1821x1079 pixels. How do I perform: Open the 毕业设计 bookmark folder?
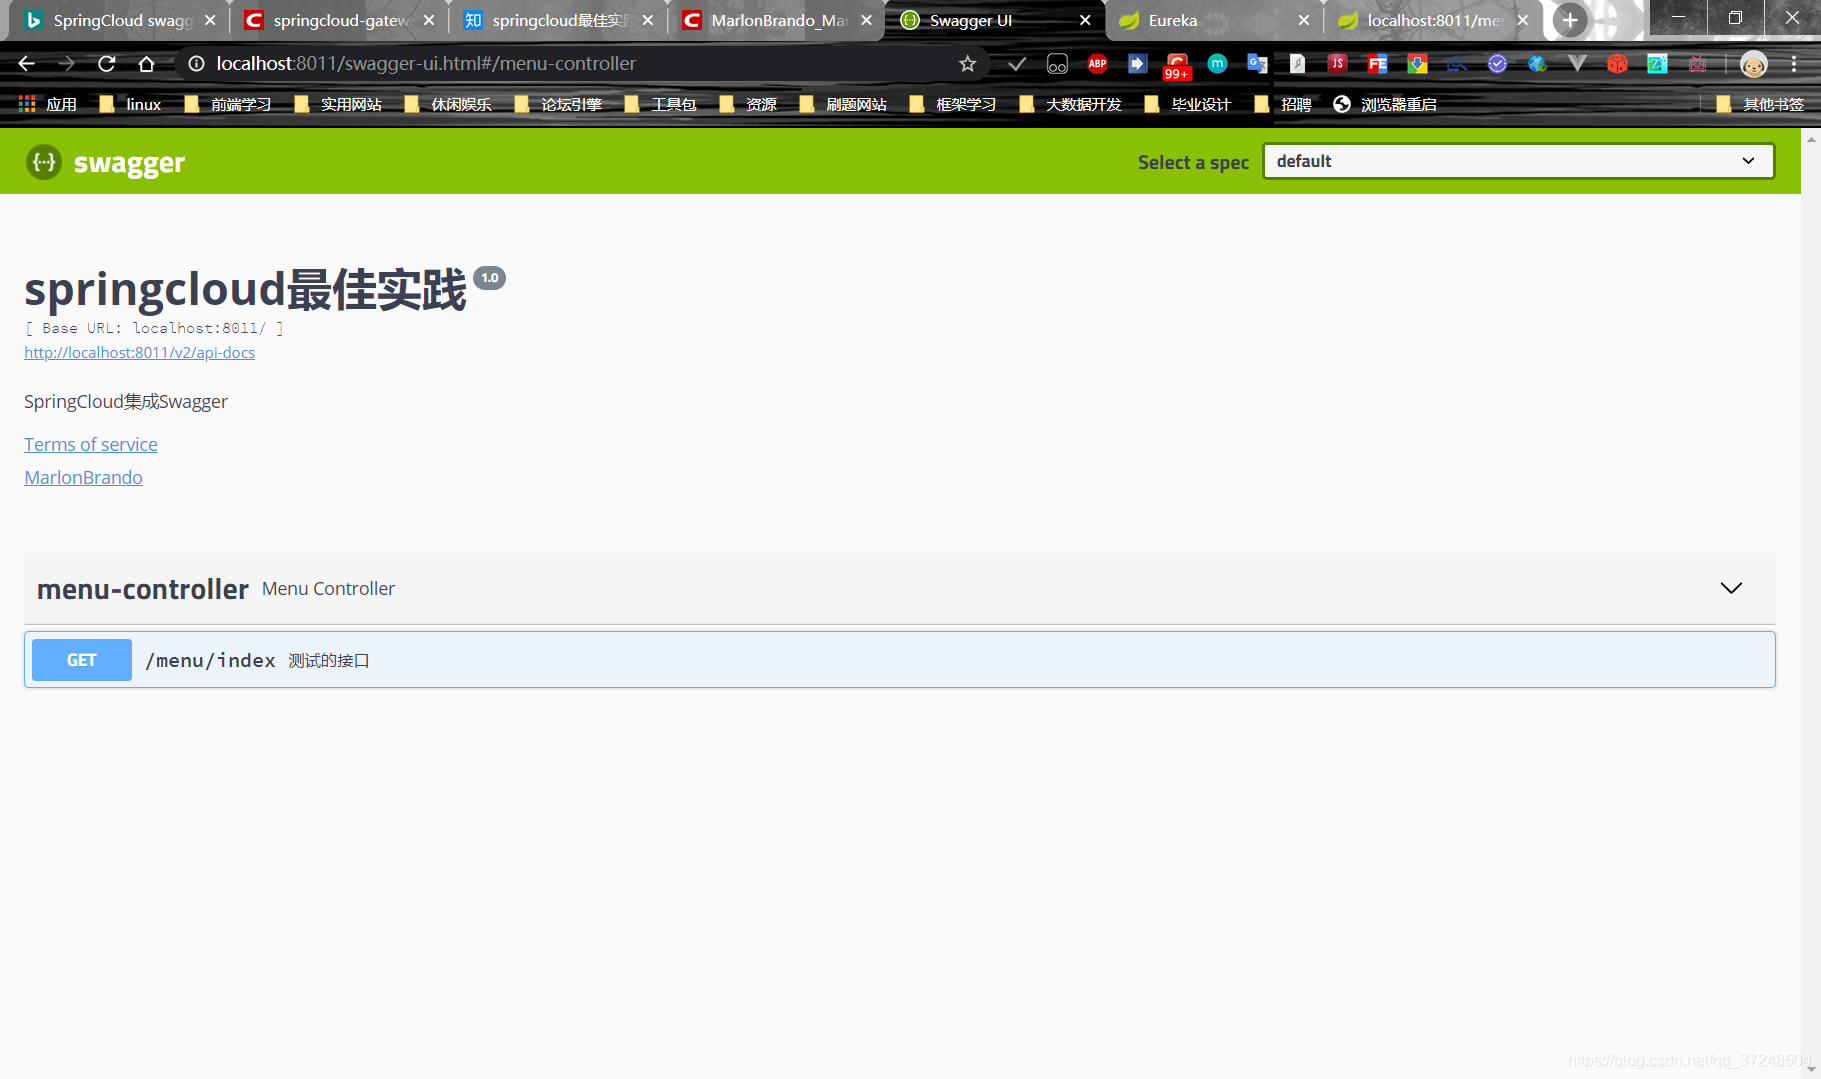coord(1188,104)
